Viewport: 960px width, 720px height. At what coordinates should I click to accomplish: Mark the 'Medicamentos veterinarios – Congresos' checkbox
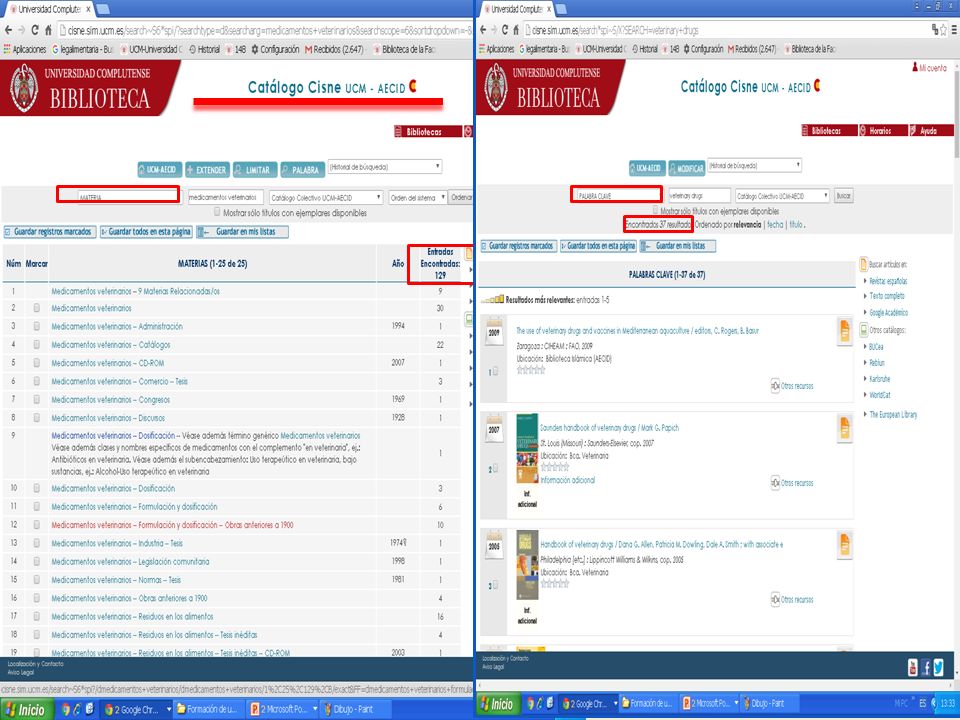tap(37, 400)
